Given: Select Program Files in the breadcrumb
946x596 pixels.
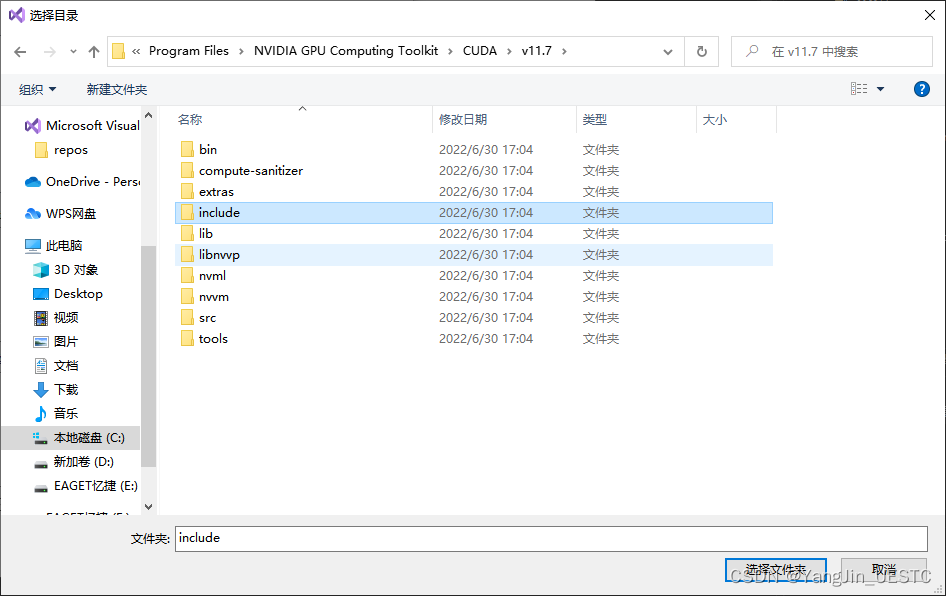Looking at the screenshot, I should click(189, 51).
